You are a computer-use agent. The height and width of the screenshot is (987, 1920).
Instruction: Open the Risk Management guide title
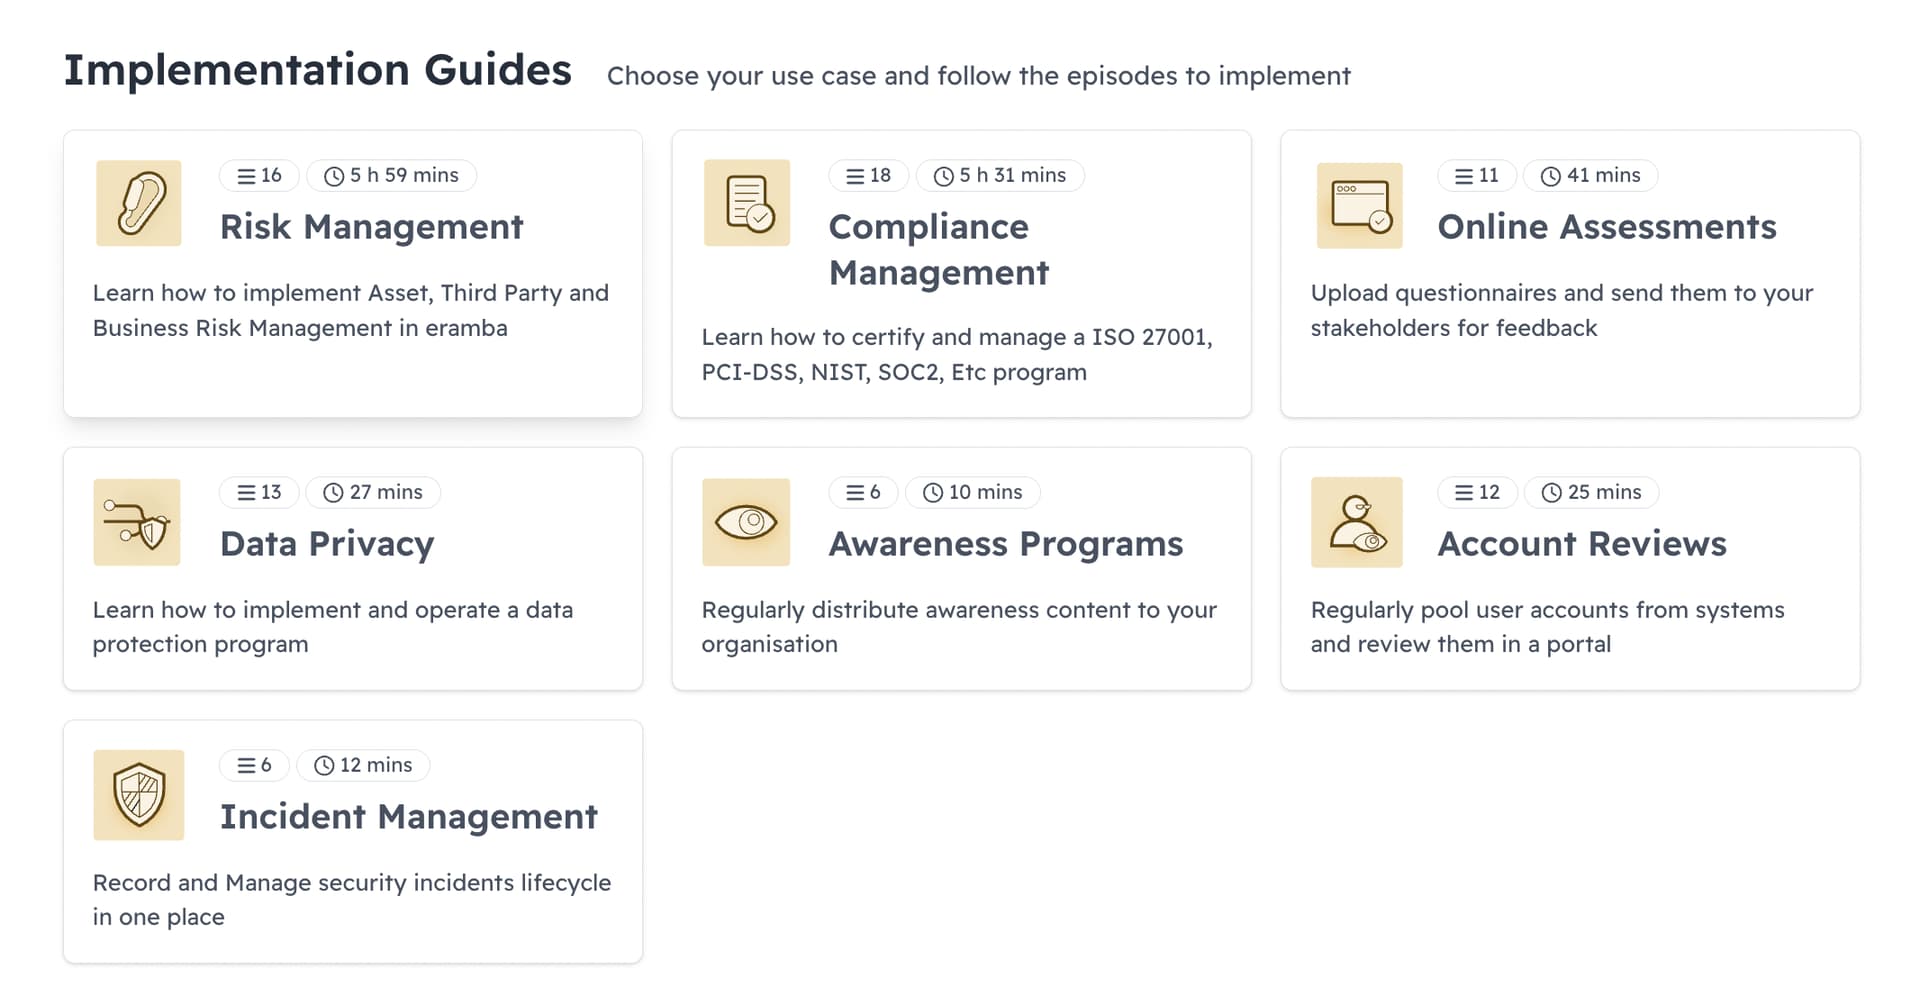[x=371, y=227]
